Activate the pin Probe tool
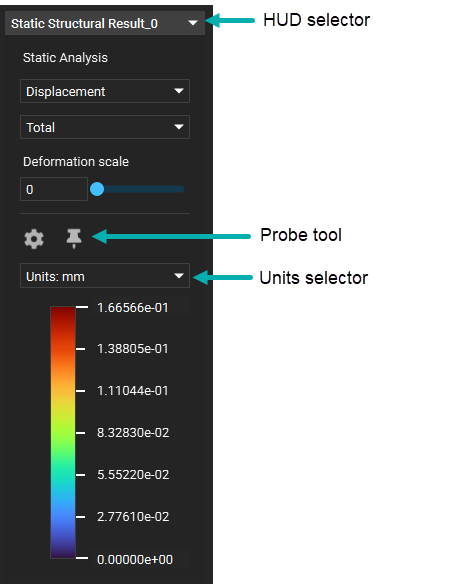The image size is (462, 584). (x=74, y=238)
